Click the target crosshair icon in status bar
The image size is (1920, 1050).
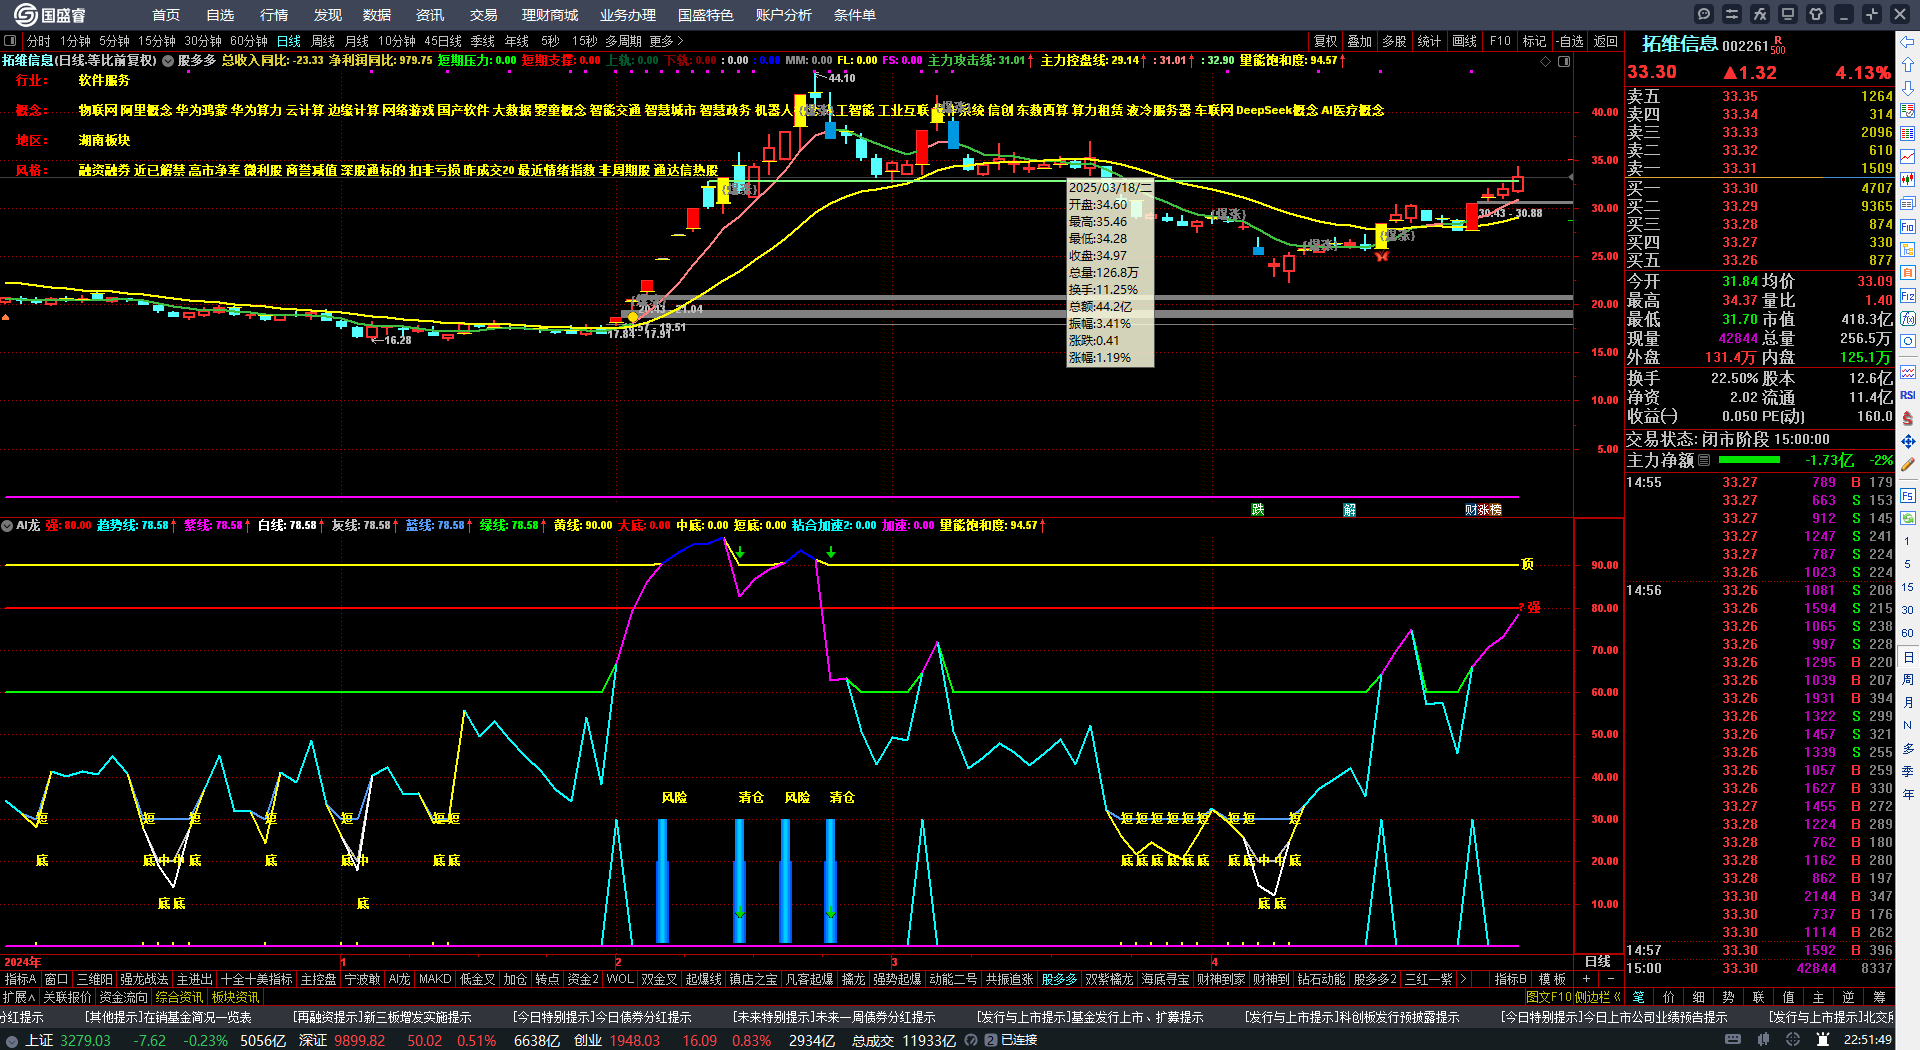(1793, 1040)
